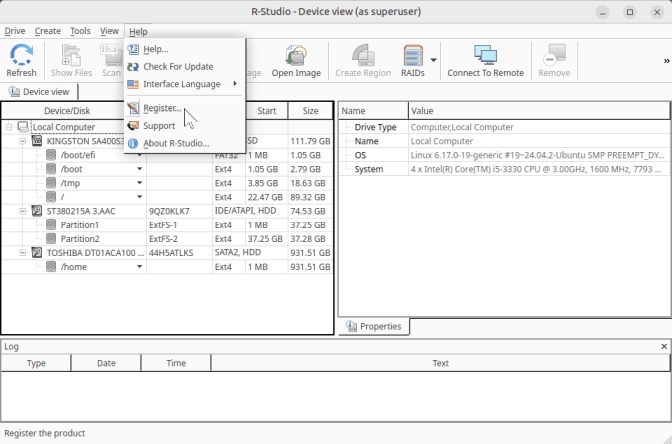Open About R-Studio... dialog

click(185, 143)
